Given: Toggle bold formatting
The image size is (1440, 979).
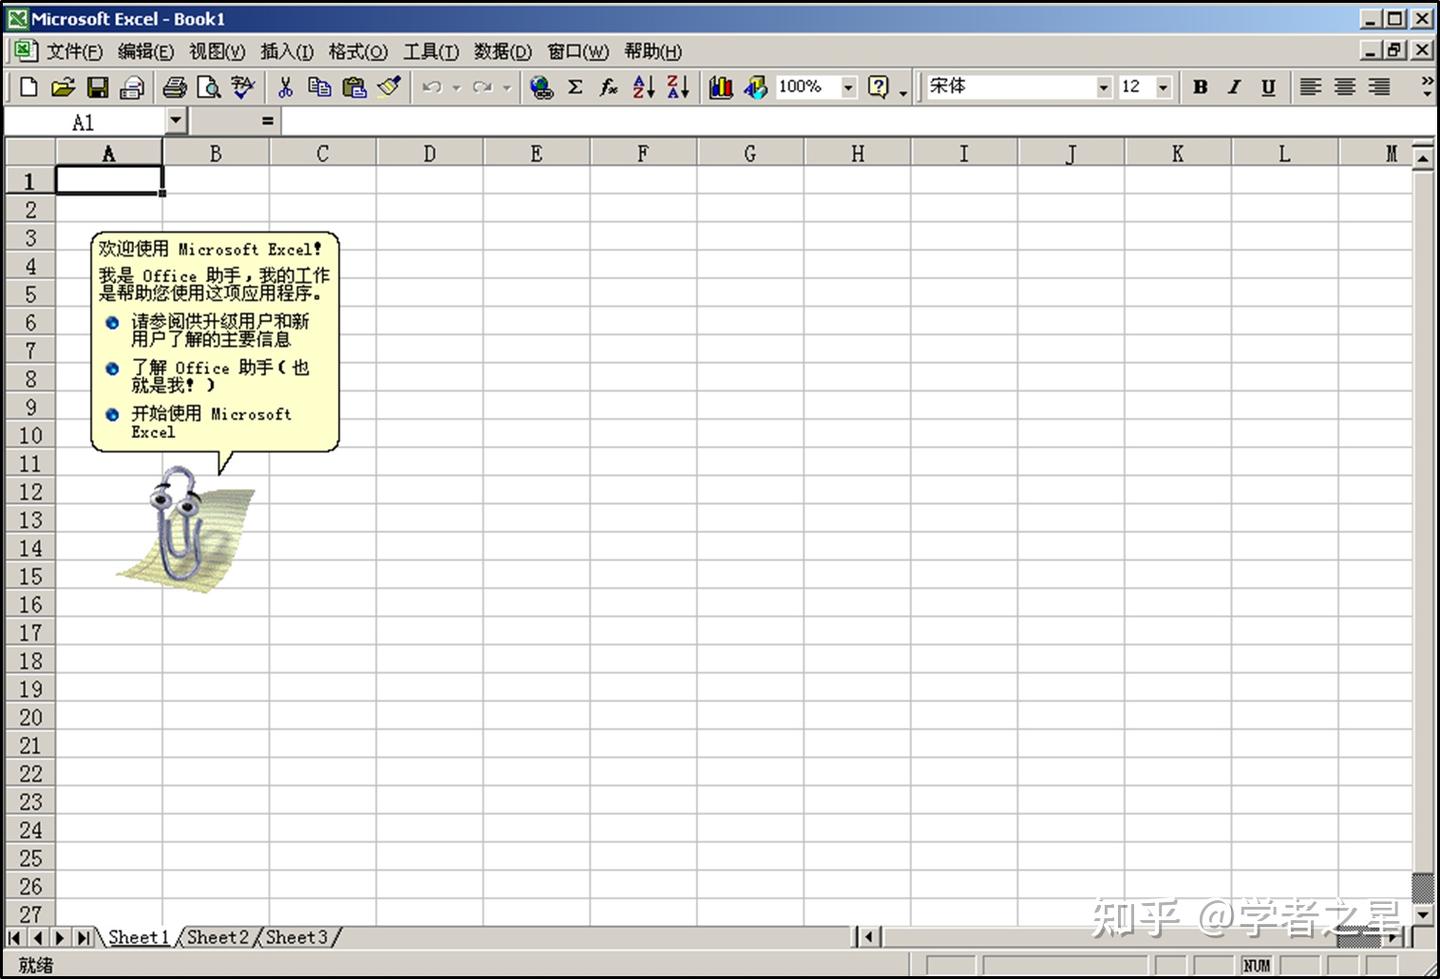Looking at the screenshot, I should click(1199, 87).
